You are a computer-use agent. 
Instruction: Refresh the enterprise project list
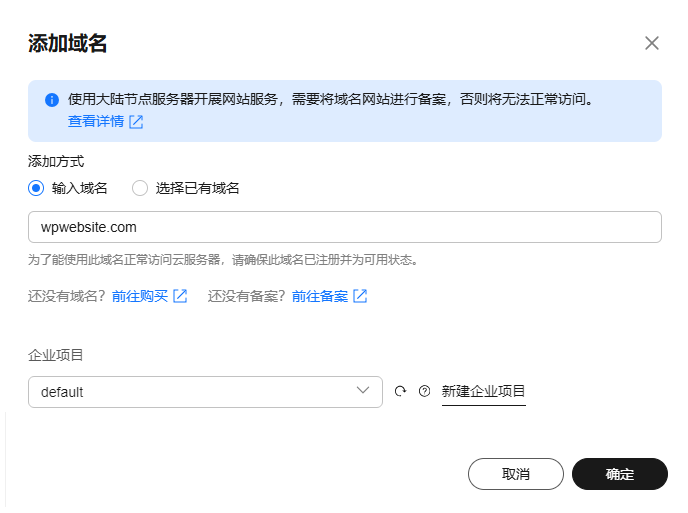coord(400,391)
